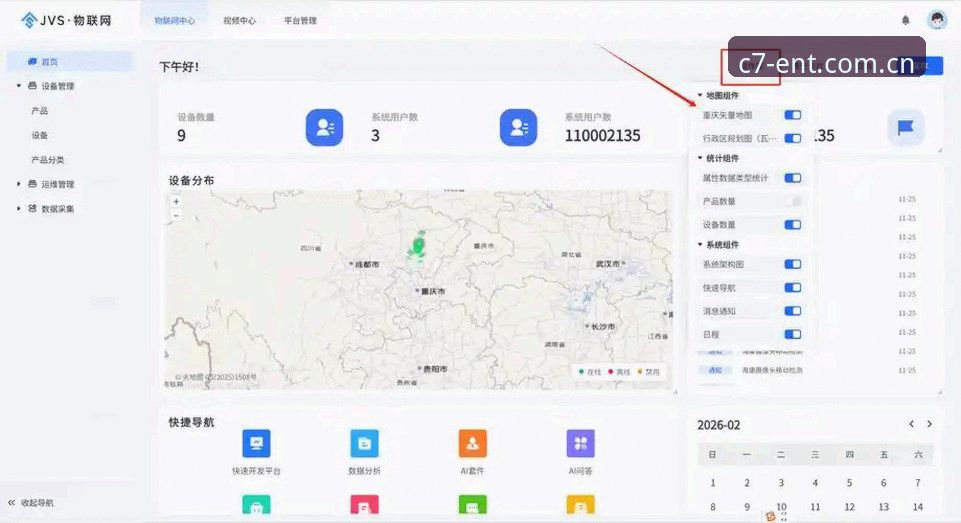Viewport: 961px width, 523px height.
Task: Click the 设备管理 sidebar icon
Action: coord(32,86)
